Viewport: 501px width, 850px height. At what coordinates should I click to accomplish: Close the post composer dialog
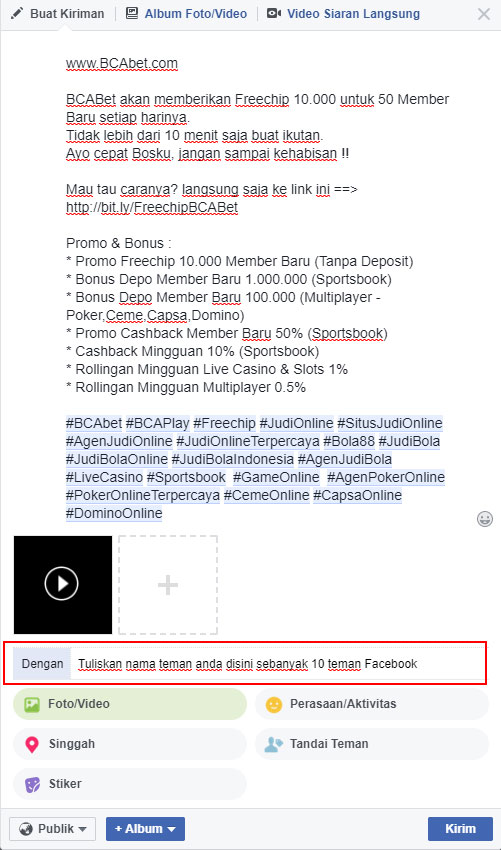(x=484, y=14)
